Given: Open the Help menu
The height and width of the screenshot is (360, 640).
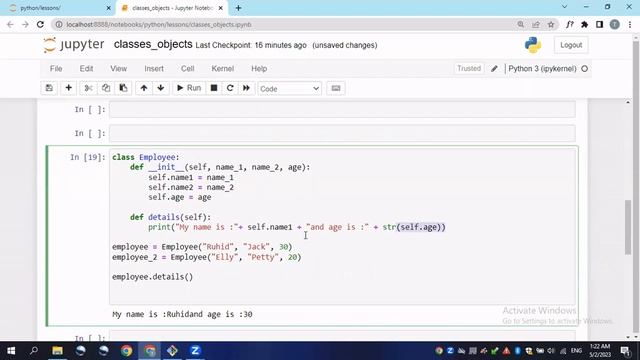Looking at the screenshot, I should click(x=259, y=69).
